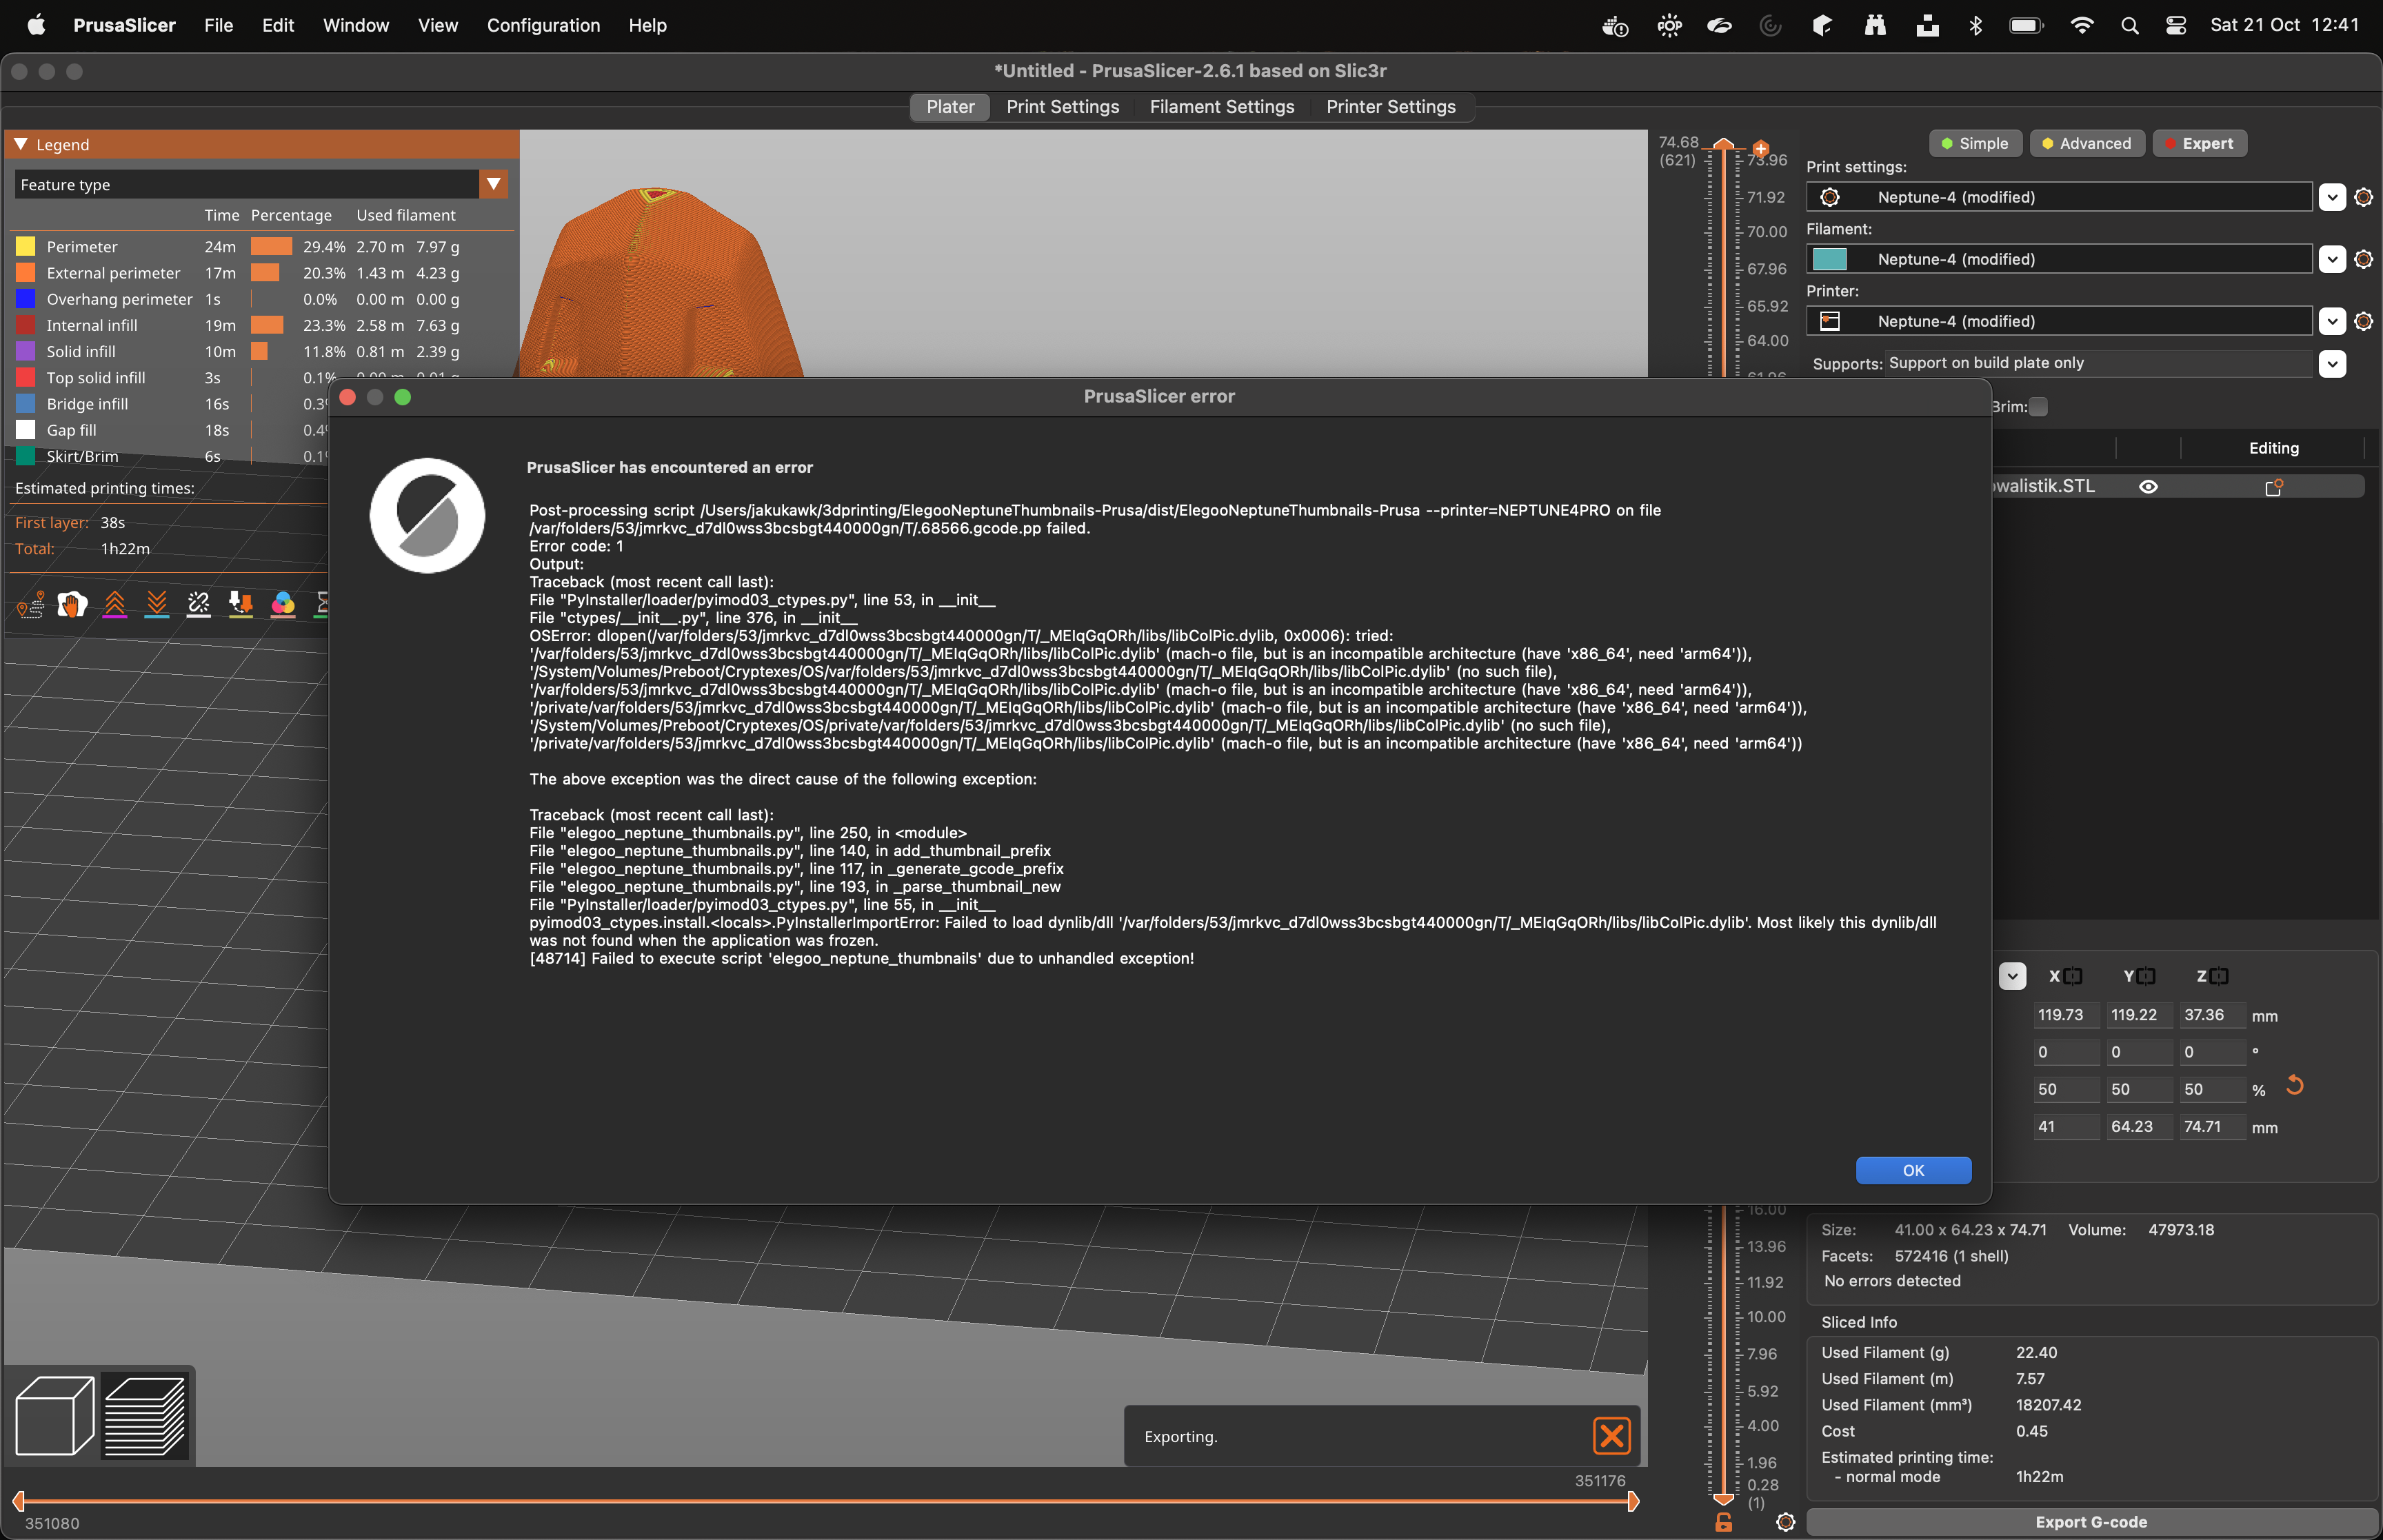Switch to the Filament Settings tab
This screenshot has width=2383, height=1540.
coord(1221,107)
